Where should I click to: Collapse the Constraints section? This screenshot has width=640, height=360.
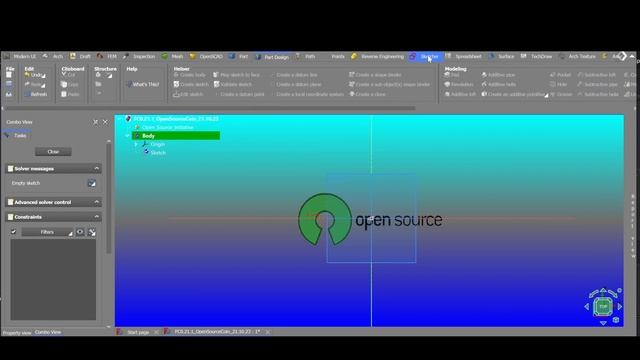pos(97,217)
